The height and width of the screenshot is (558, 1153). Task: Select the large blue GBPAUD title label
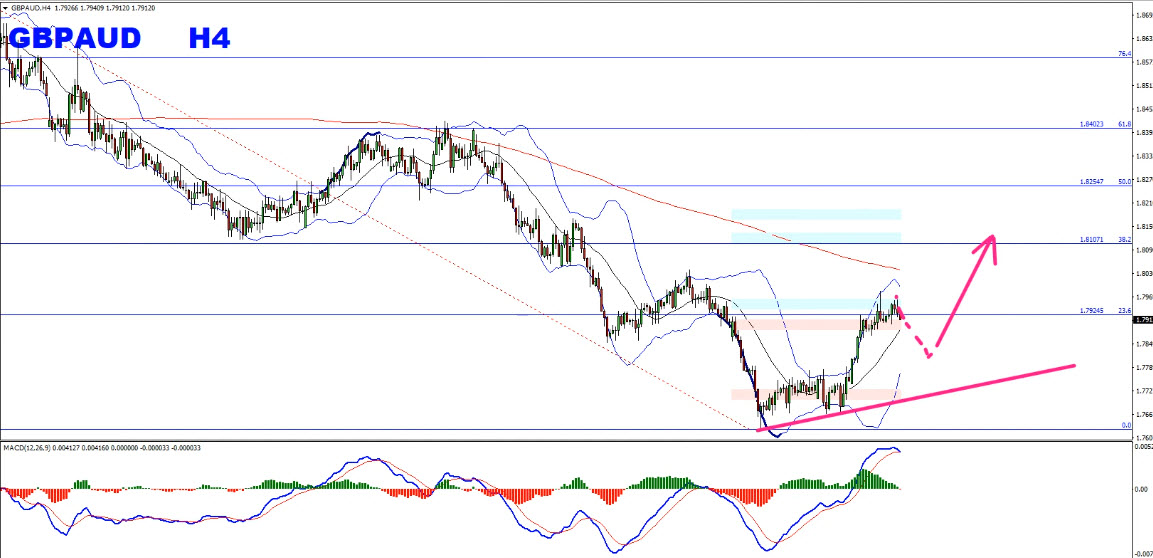coord(80,39)
